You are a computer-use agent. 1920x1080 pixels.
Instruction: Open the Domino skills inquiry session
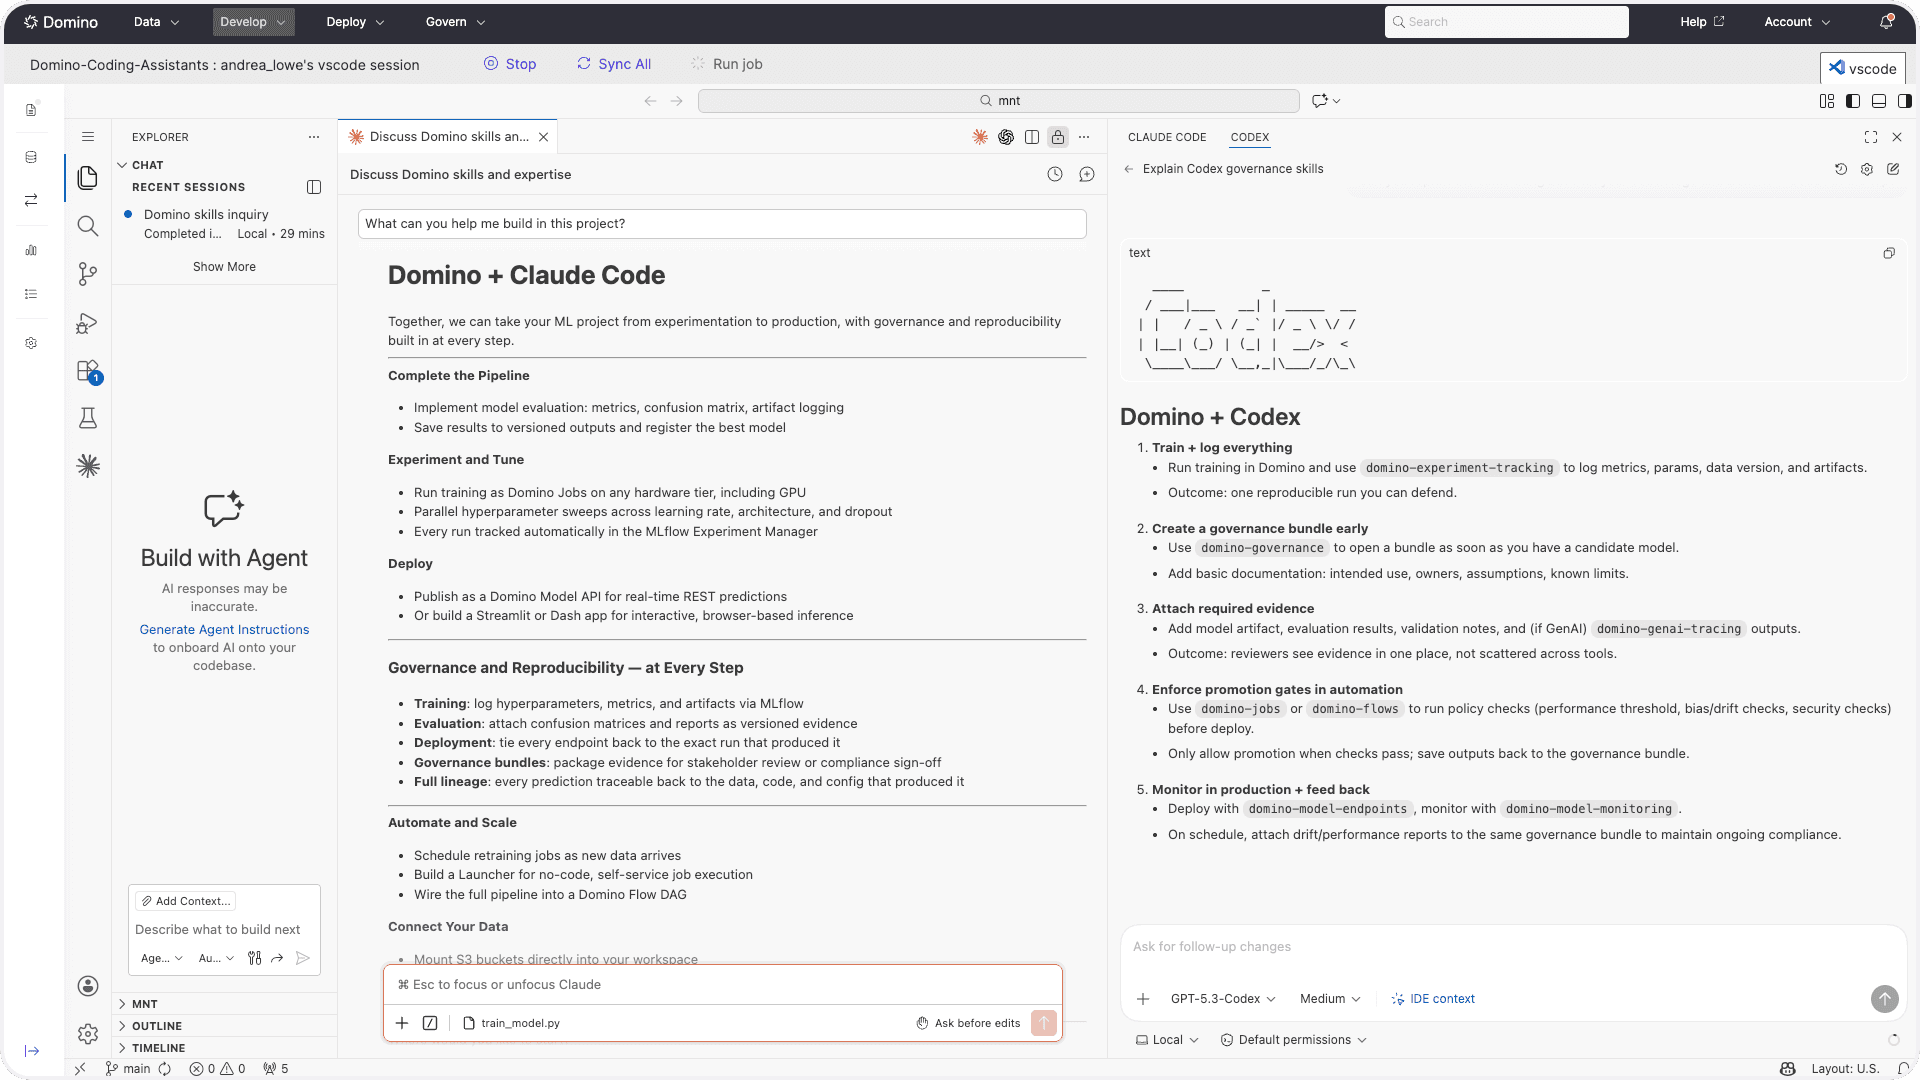[225, 224]
